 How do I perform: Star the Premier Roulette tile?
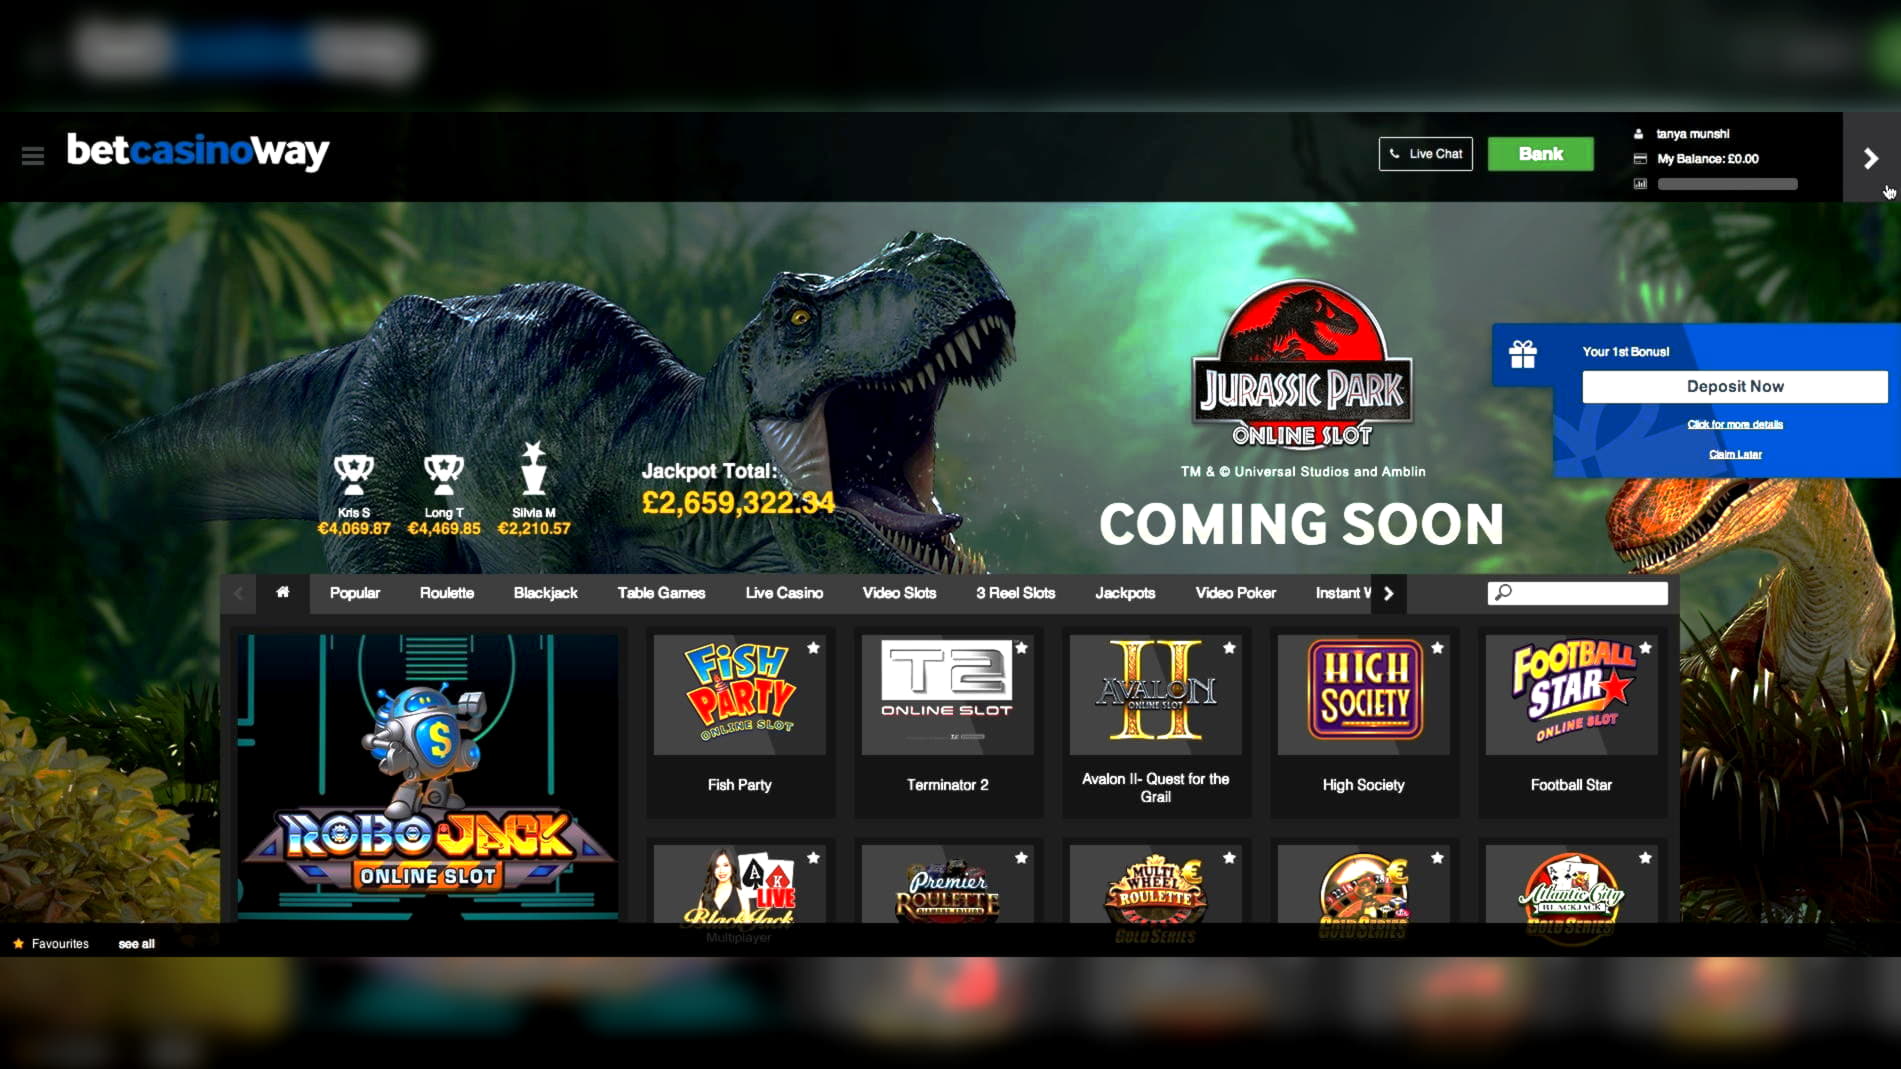pyautogui.click(x=1022, y=858)
